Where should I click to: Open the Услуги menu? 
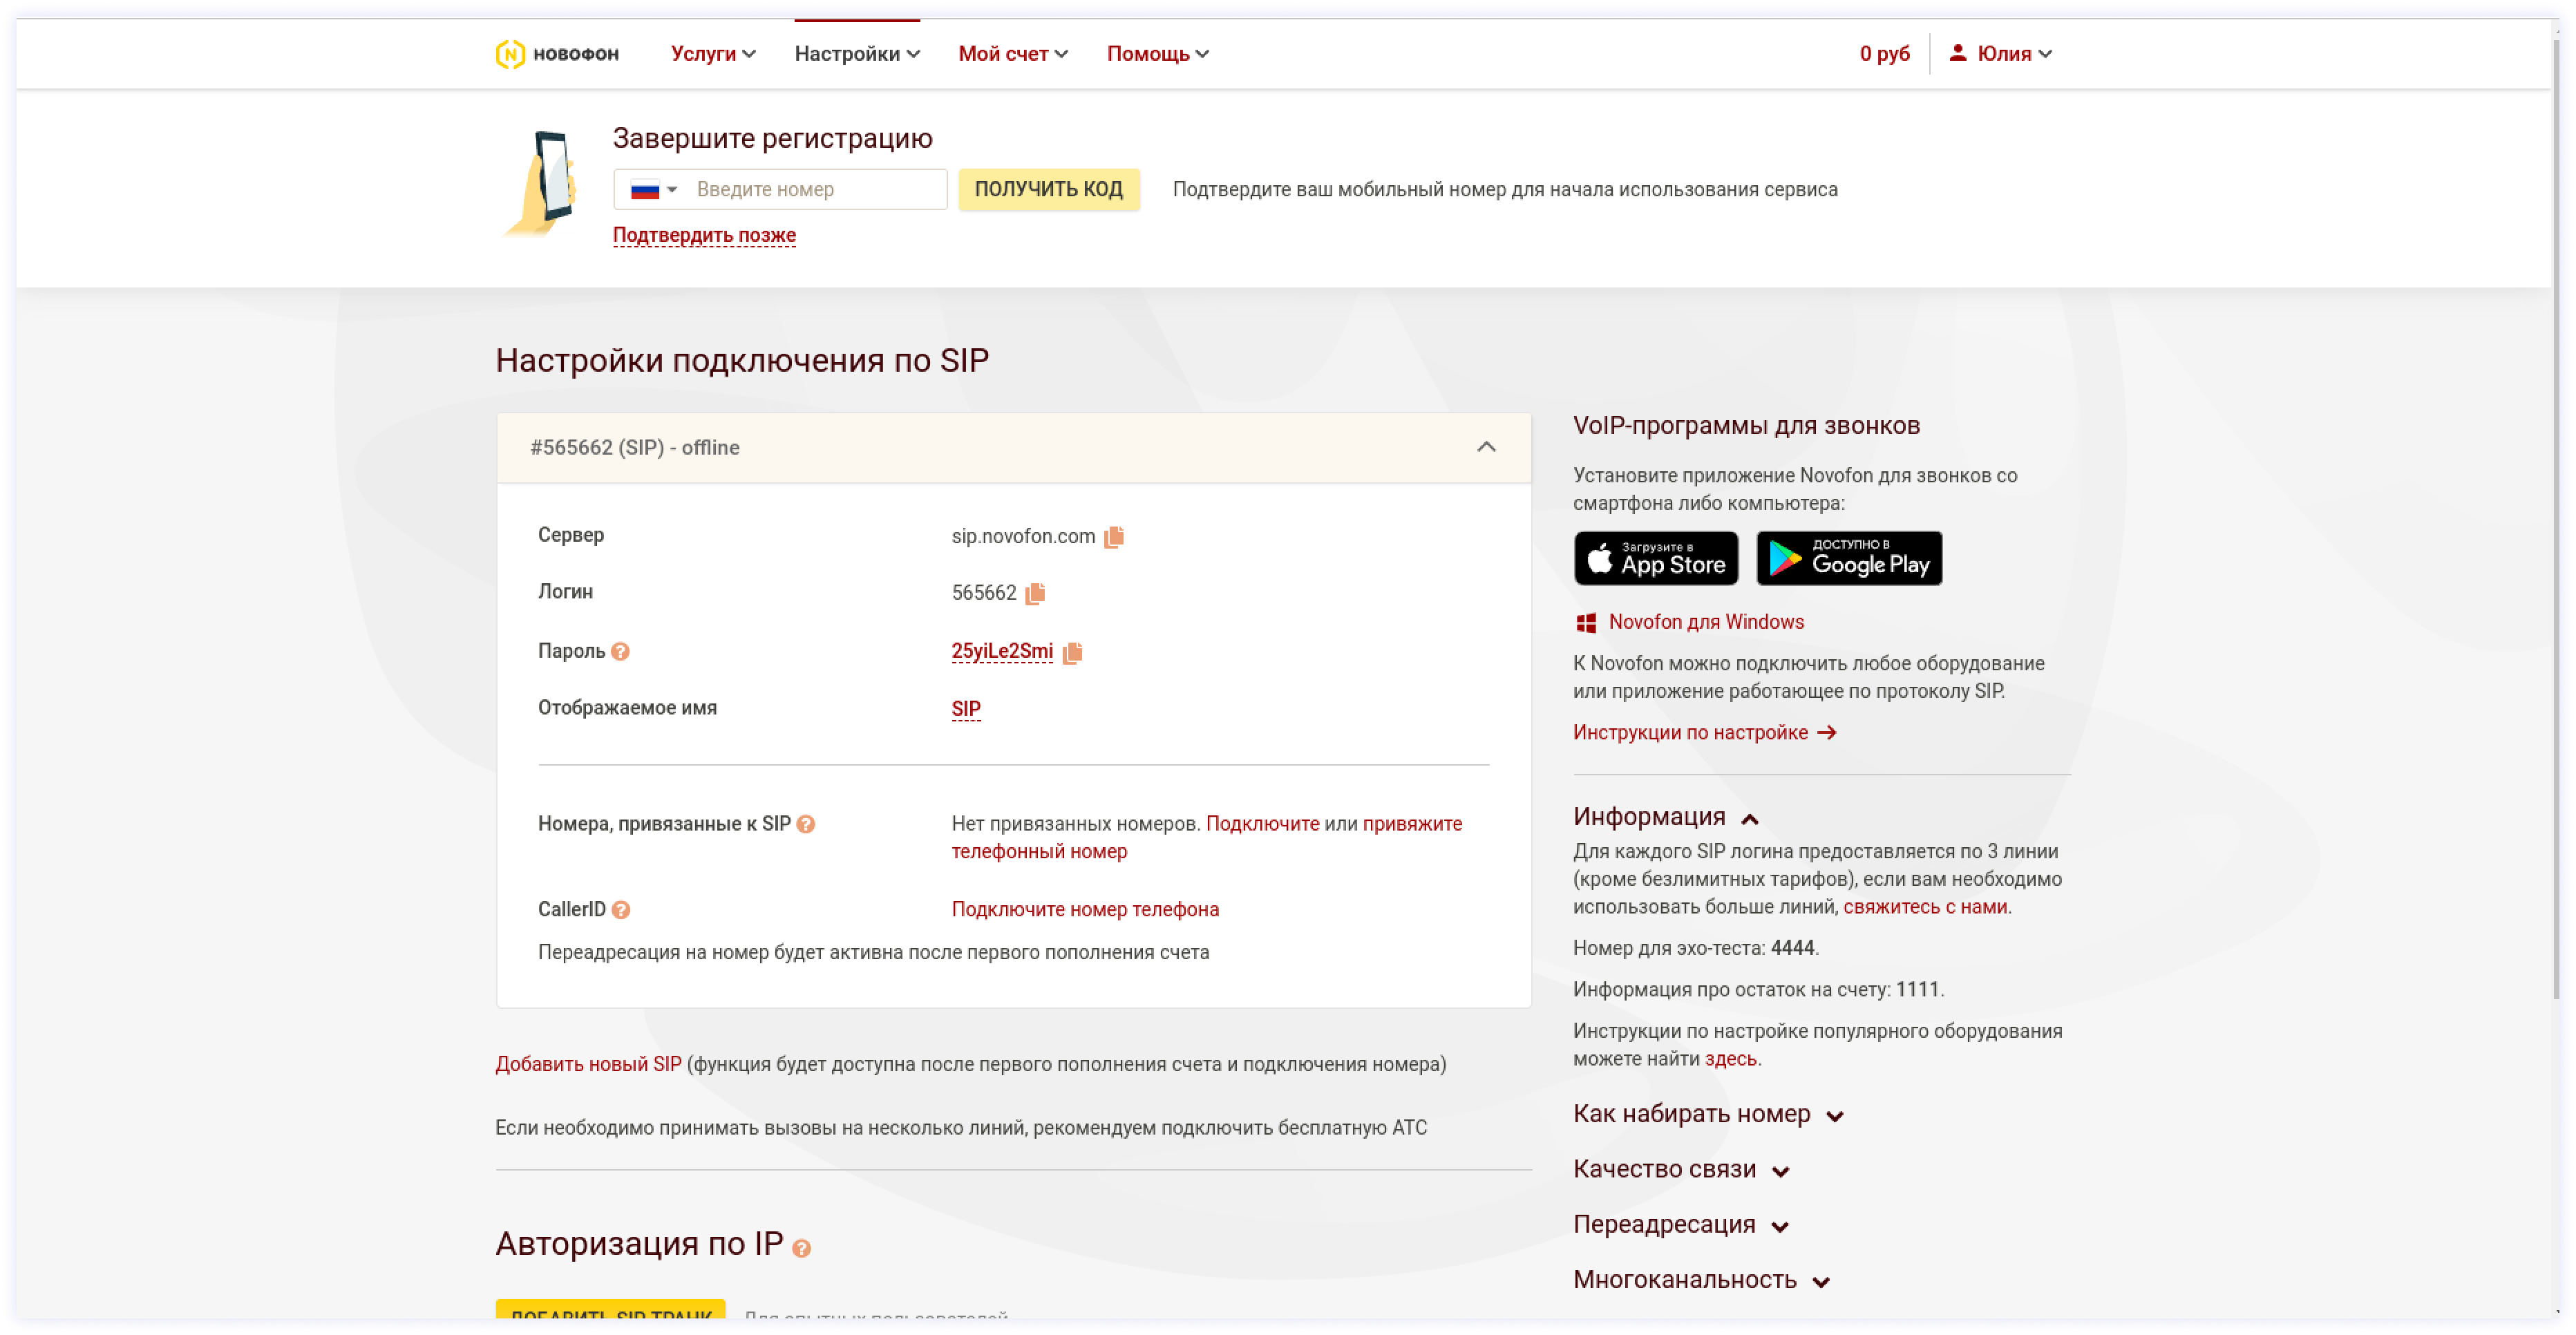(x=713, y=54)
